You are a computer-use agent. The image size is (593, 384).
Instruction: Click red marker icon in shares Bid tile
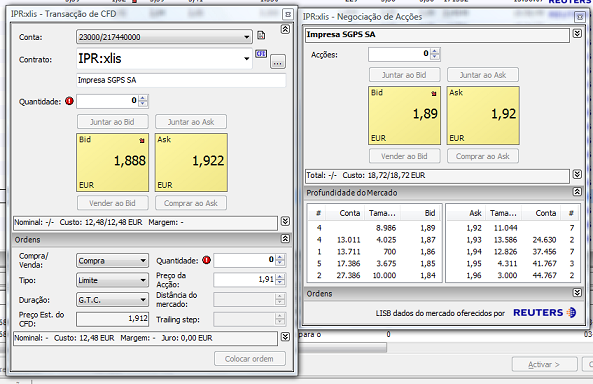(x=434, y=93)
